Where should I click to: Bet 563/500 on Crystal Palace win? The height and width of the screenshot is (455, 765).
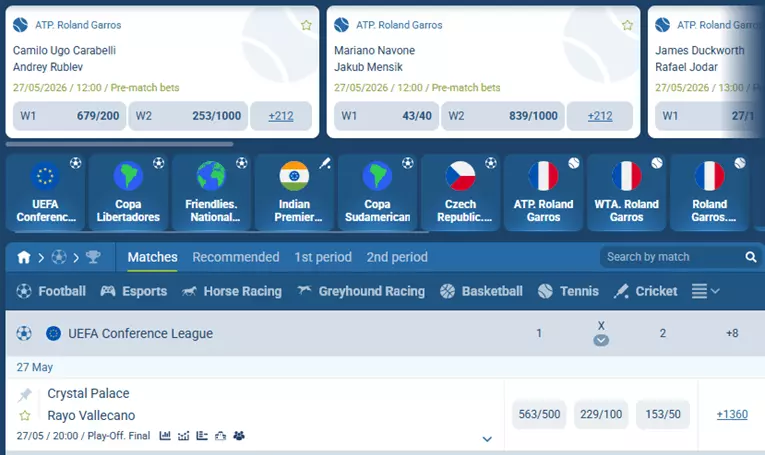point(539,415)
